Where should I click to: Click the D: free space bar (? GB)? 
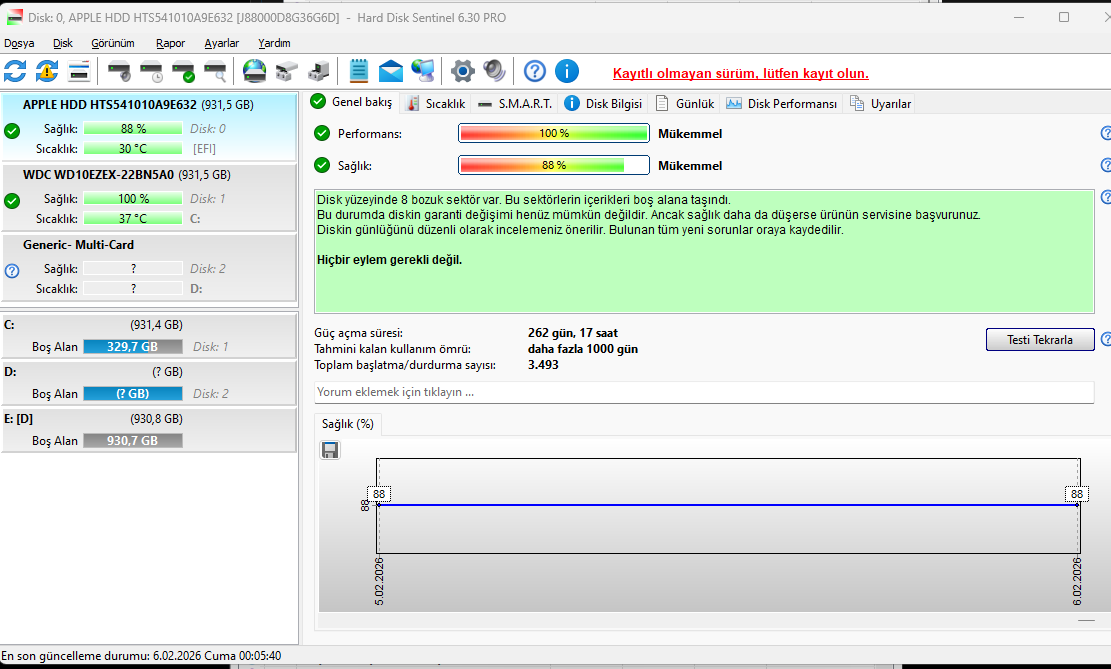click(132, 393)
